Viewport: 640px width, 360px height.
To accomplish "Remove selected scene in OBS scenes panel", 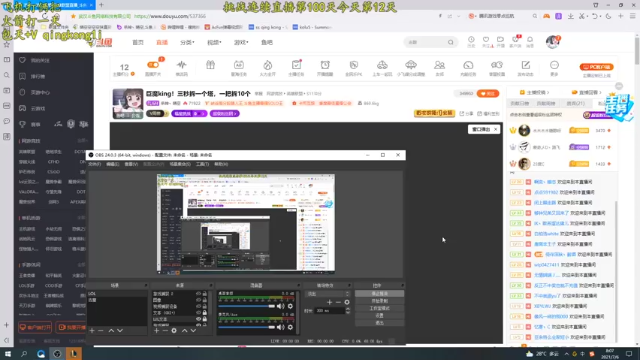I will pyautogui.click(x=101, y=330).
